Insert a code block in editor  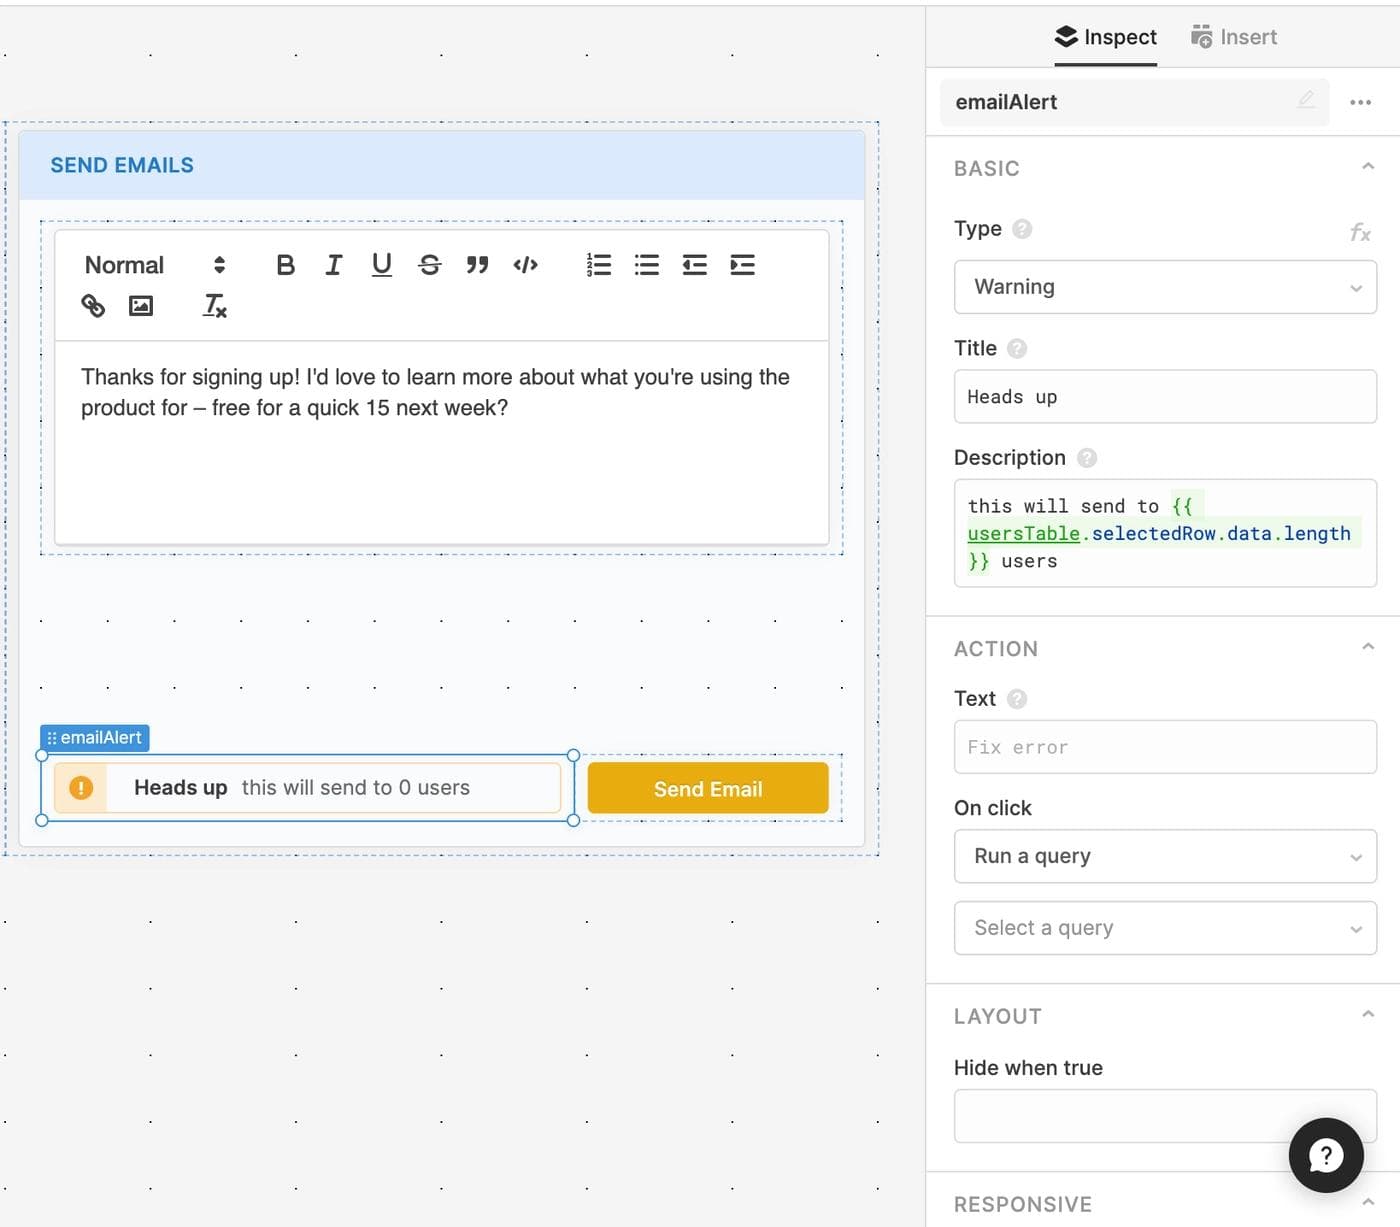[525, 265]
